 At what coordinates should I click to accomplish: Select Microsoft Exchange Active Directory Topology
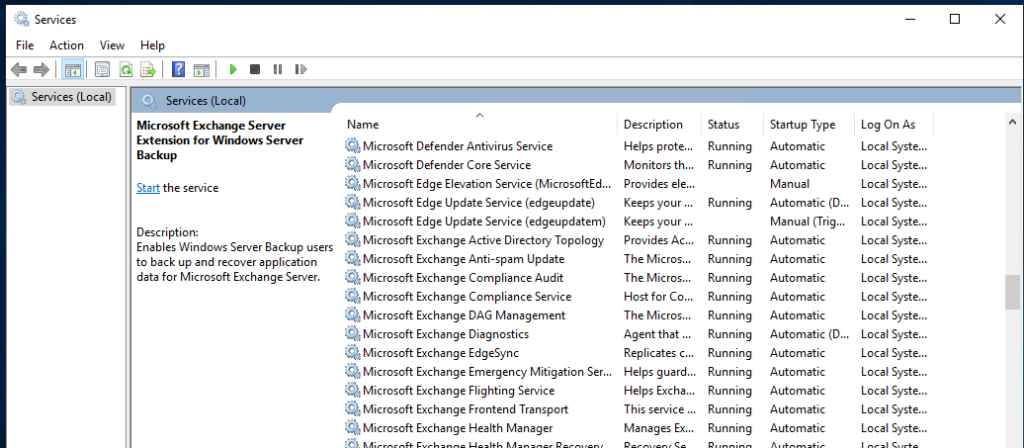pyautogui.click(x=636, y=240)
